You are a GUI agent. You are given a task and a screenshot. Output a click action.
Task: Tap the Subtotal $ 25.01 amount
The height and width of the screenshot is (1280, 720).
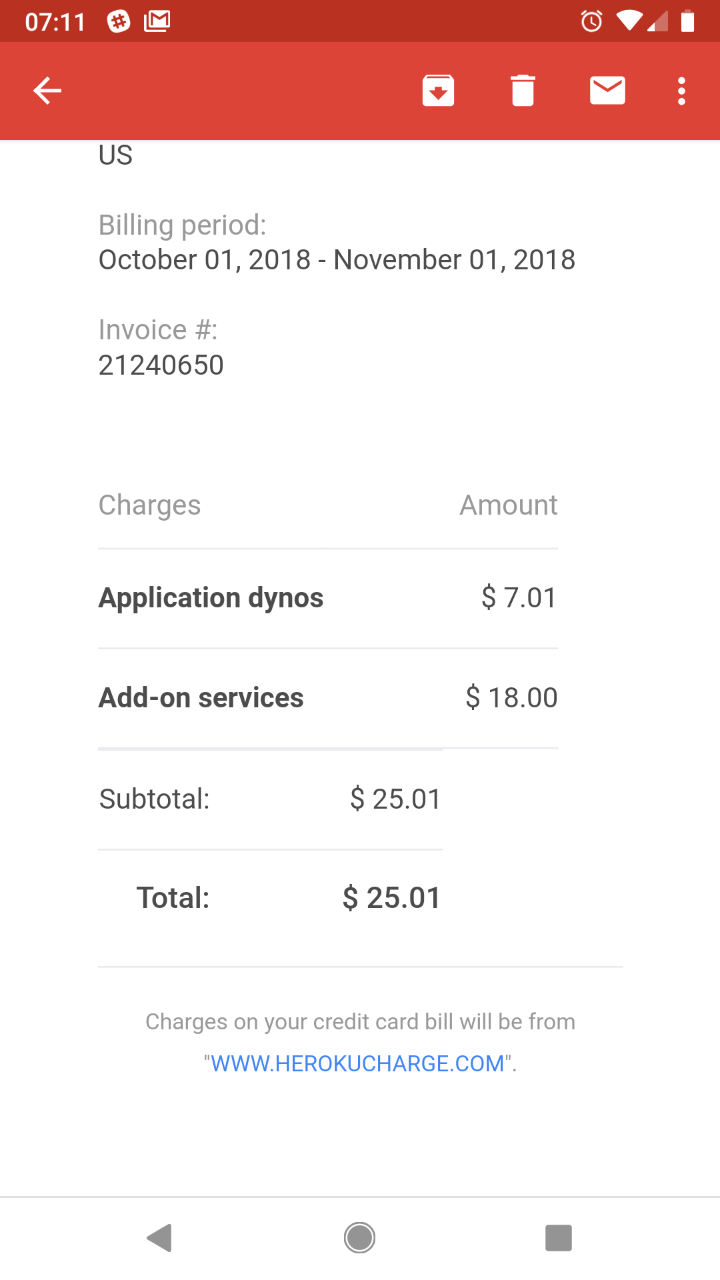(396, 799)
